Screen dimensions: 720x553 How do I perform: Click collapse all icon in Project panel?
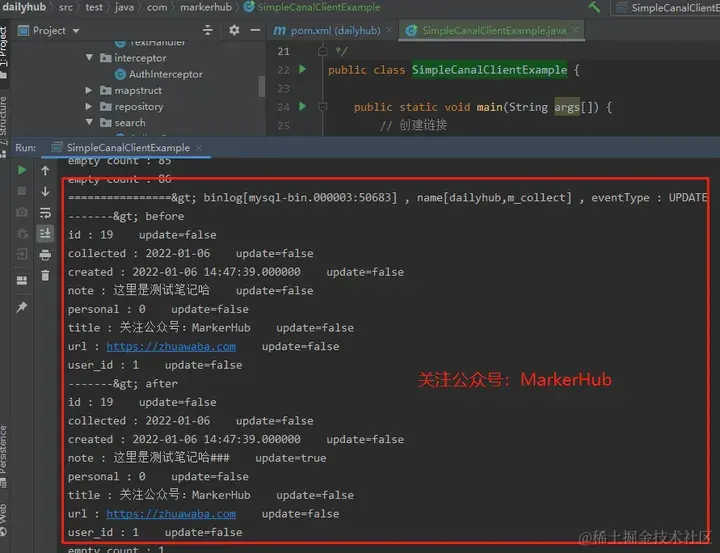click(x=208, y=30)
